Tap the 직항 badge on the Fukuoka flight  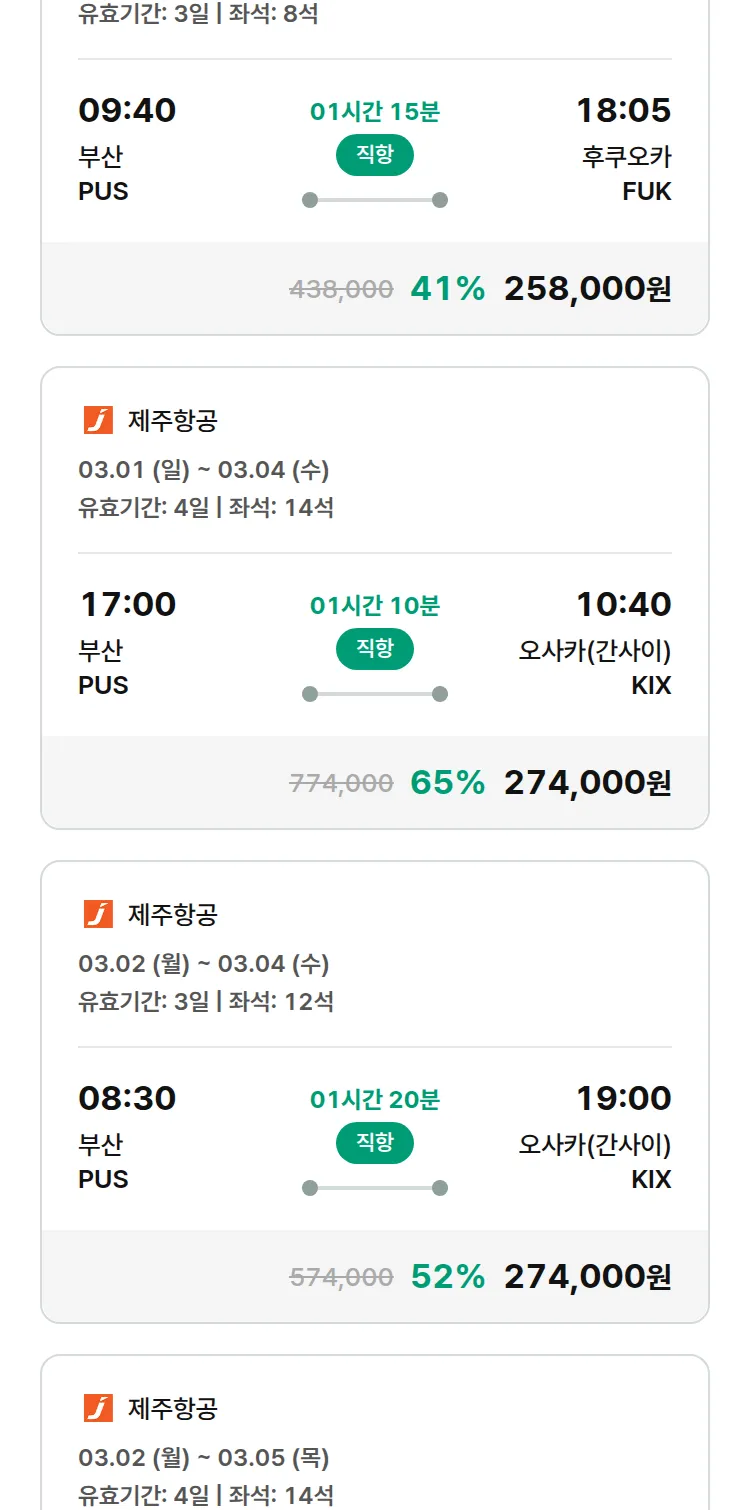[374, 155]
